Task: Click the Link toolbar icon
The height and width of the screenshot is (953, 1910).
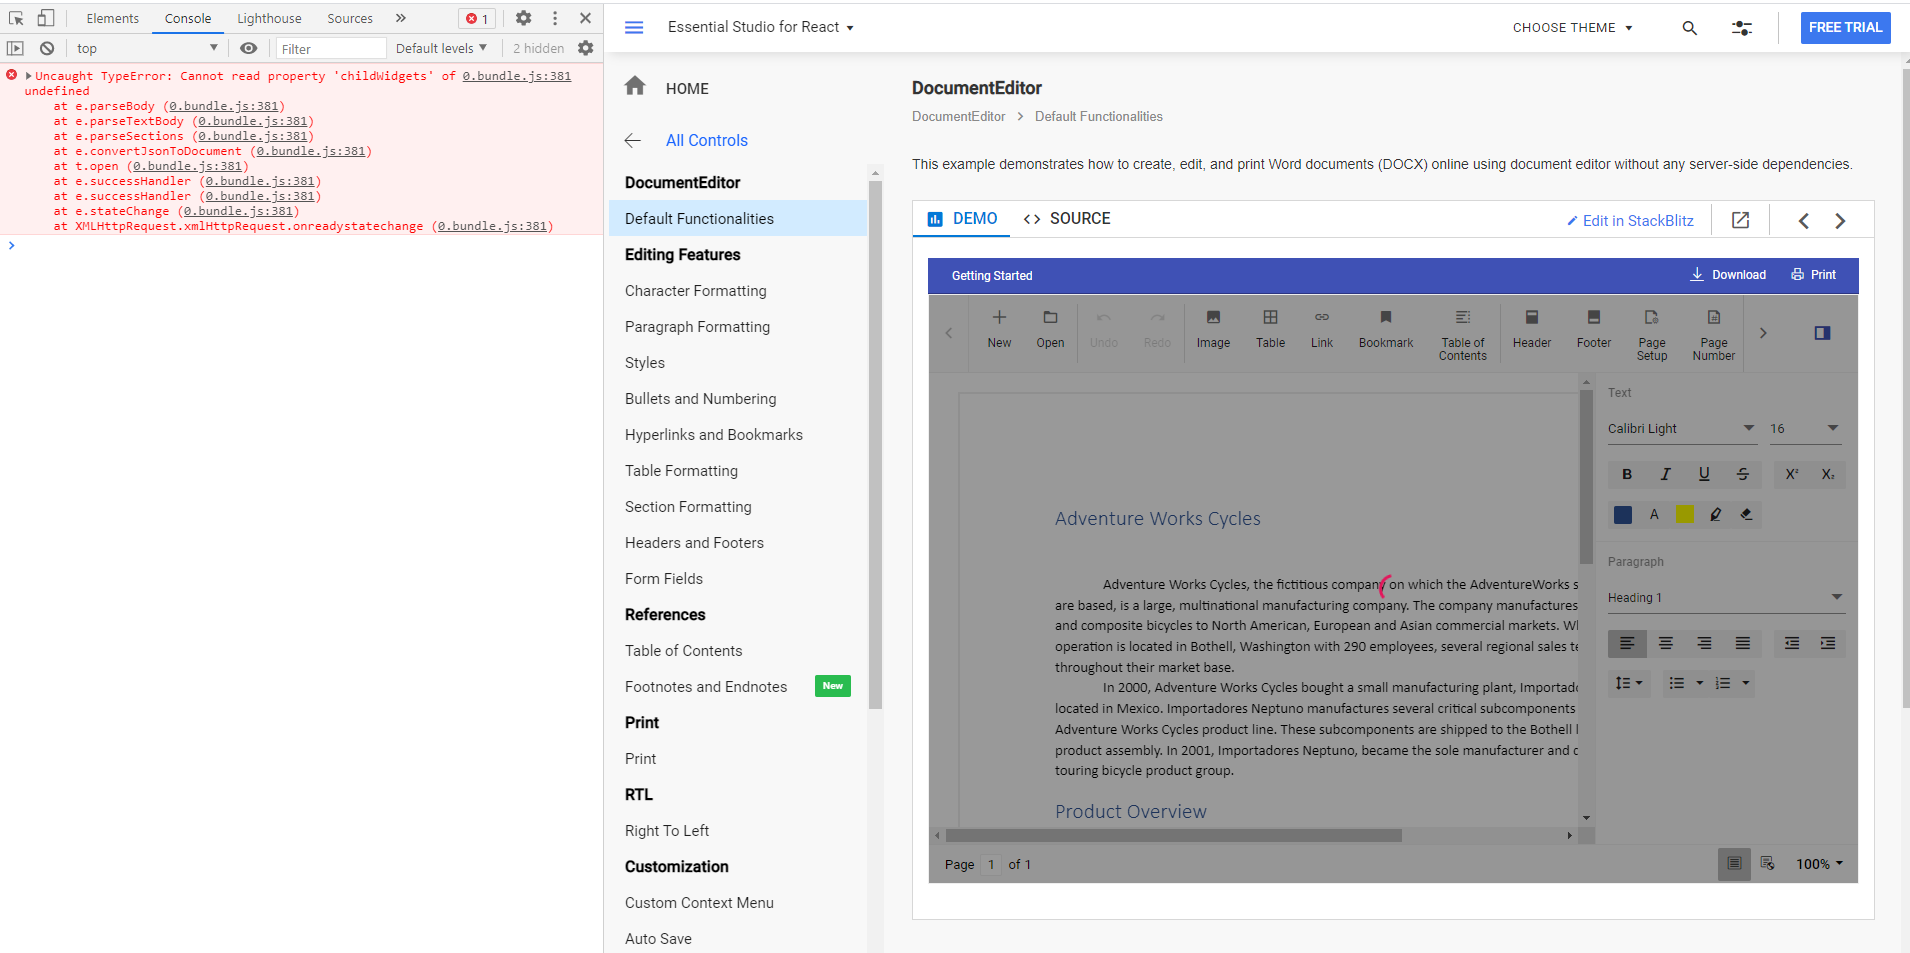Action: pyautogui.click(x=1321, y=329)
